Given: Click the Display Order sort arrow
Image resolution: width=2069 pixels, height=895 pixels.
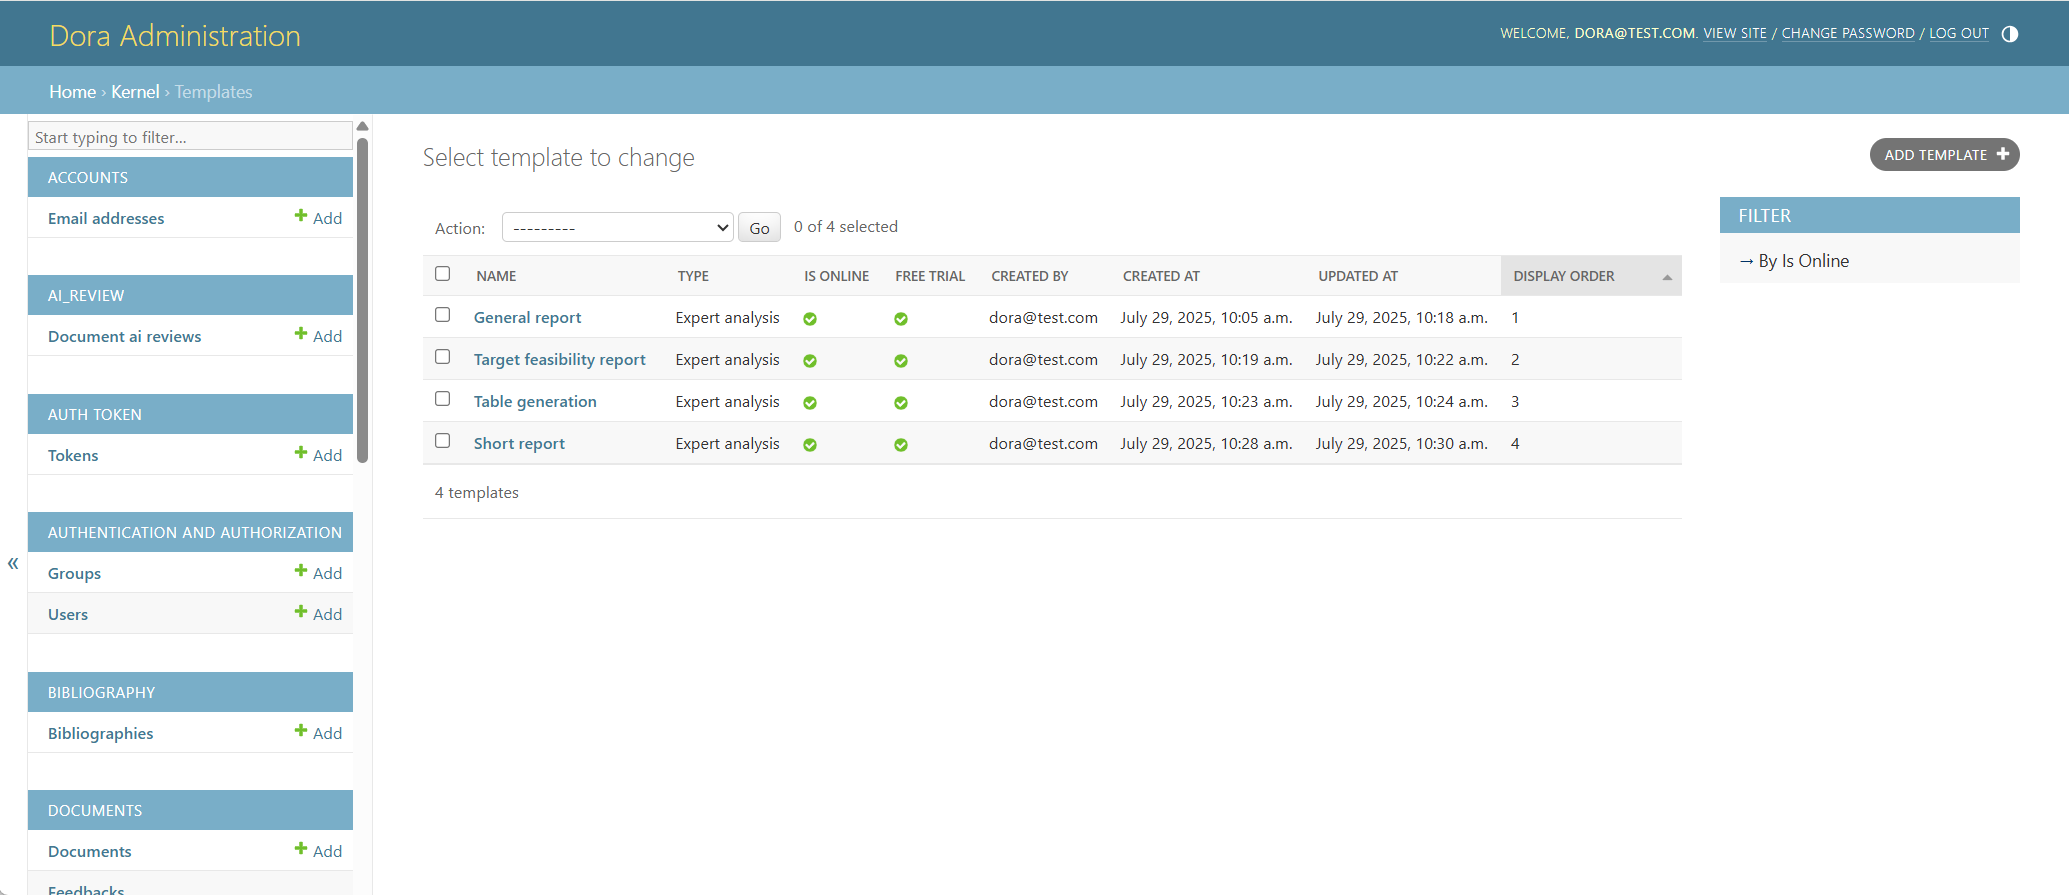Looking at the screenshot, I should 1667,277.
